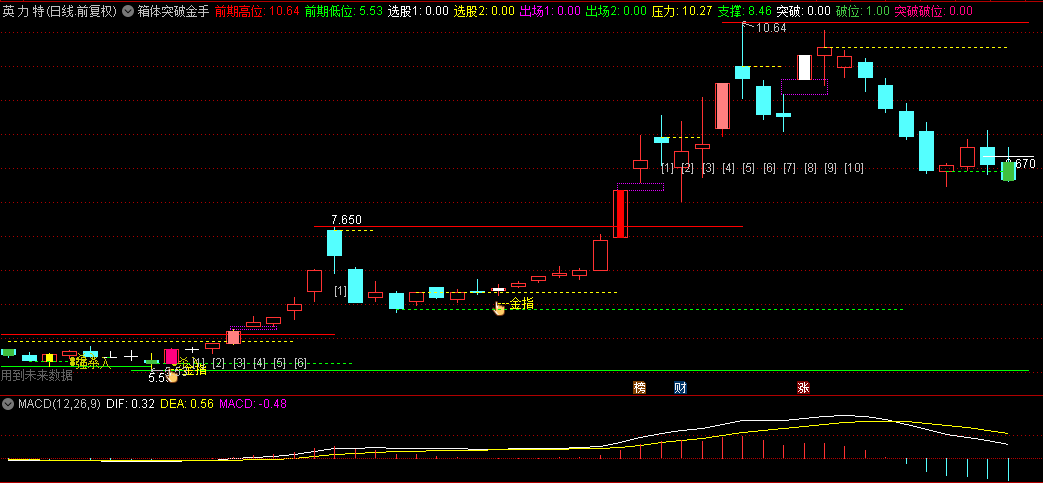This screenshot has width=1043, height=483.
Task: Click the [7] count marker in upper sequence
Action: click(x=789, y=168)
